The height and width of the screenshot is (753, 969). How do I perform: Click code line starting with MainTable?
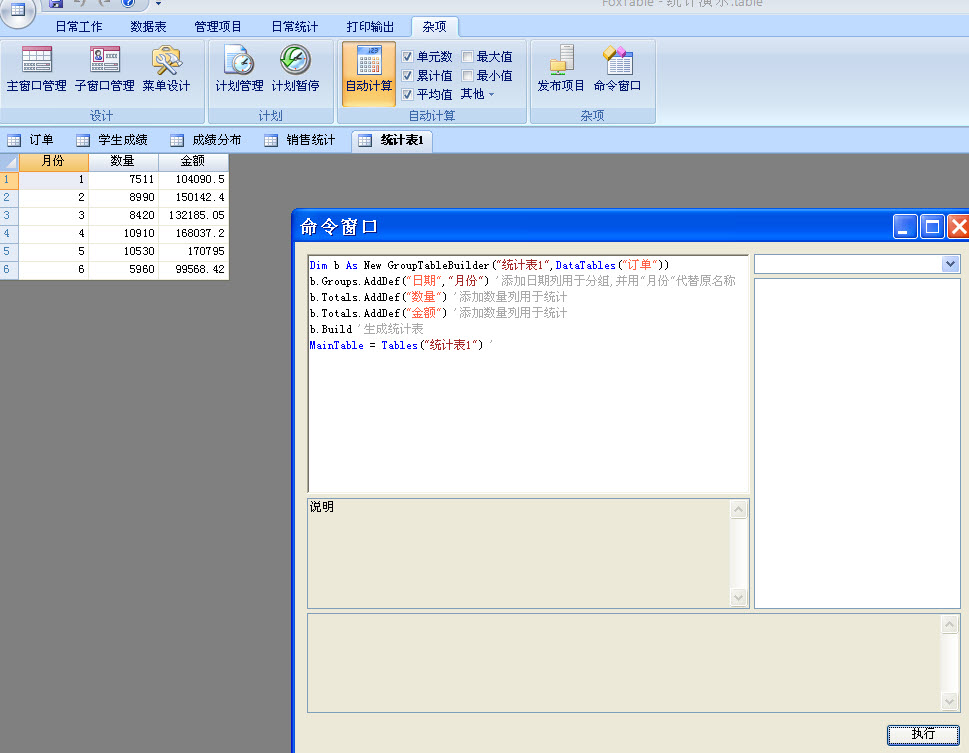[400, 346]
